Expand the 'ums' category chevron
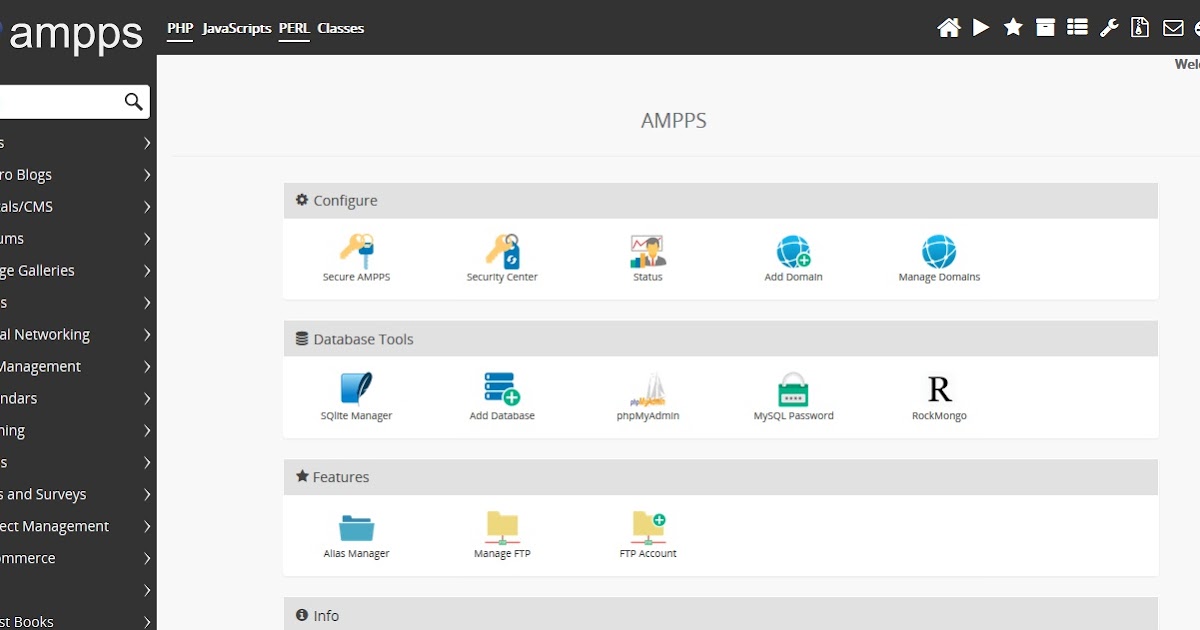This screenshot has width=1200, height=630. click(147, 239)
